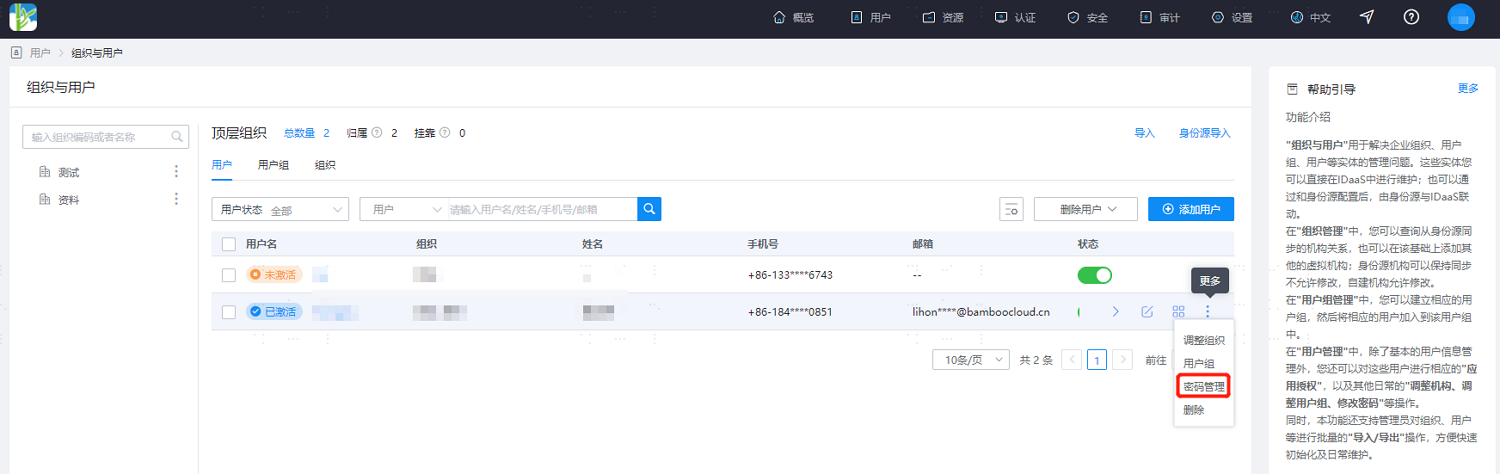This screenshot has width=1500, height=474.
Task: Open more options dots for 测试
Action: [x=177, y=172]
